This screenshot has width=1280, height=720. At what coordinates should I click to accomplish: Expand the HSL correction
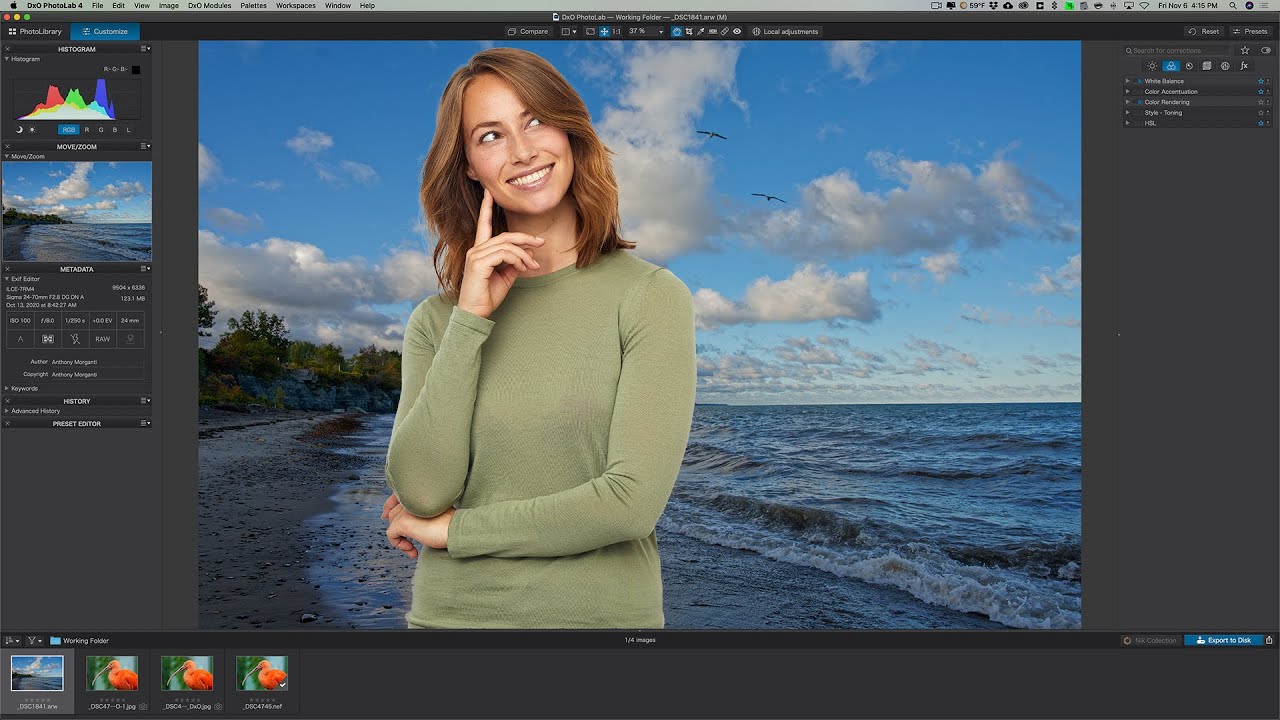[1127, 123]
